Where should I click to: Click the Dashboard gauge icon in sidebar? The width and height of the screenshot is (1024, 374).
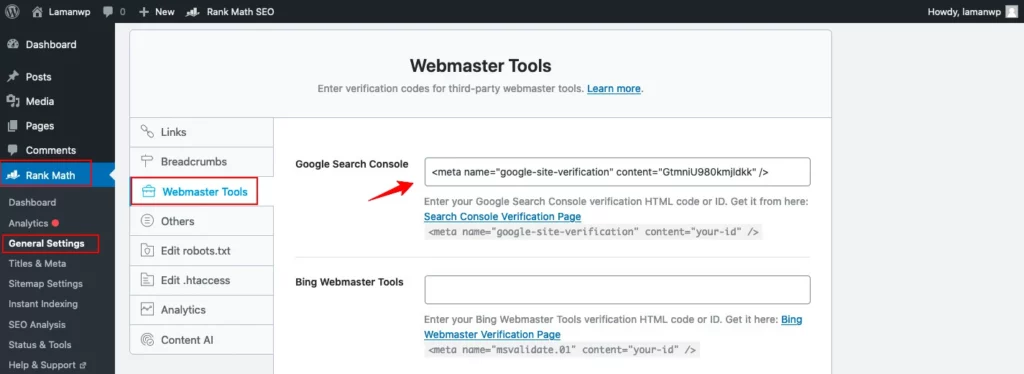tap(12, 44)
